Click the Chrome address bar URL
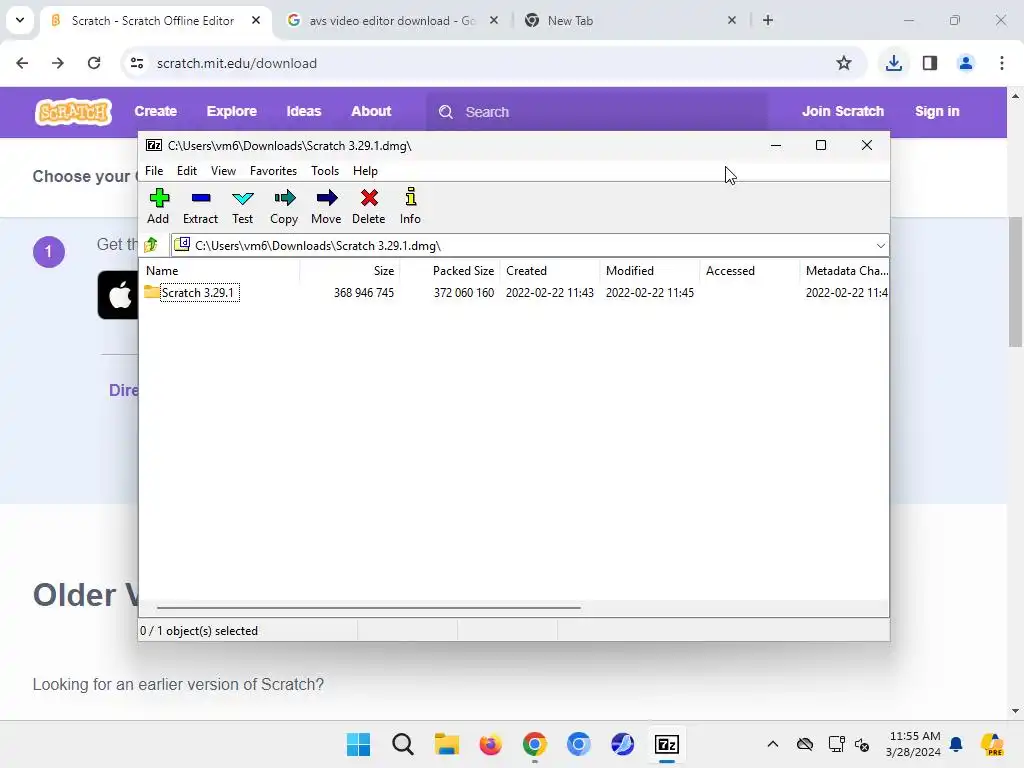 click(x=236, y=63)
